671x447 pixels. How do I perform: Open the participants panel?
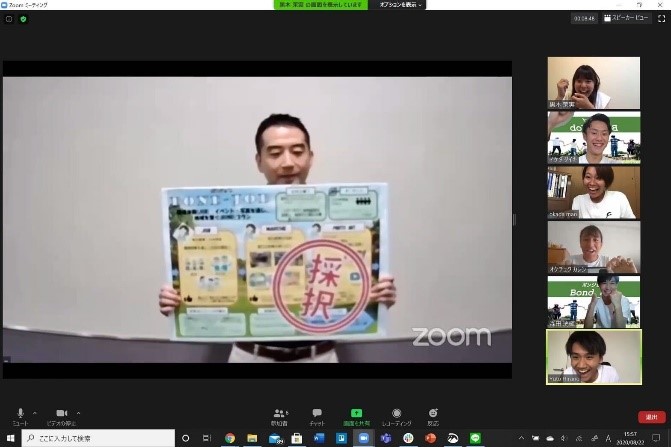[279, 417]
